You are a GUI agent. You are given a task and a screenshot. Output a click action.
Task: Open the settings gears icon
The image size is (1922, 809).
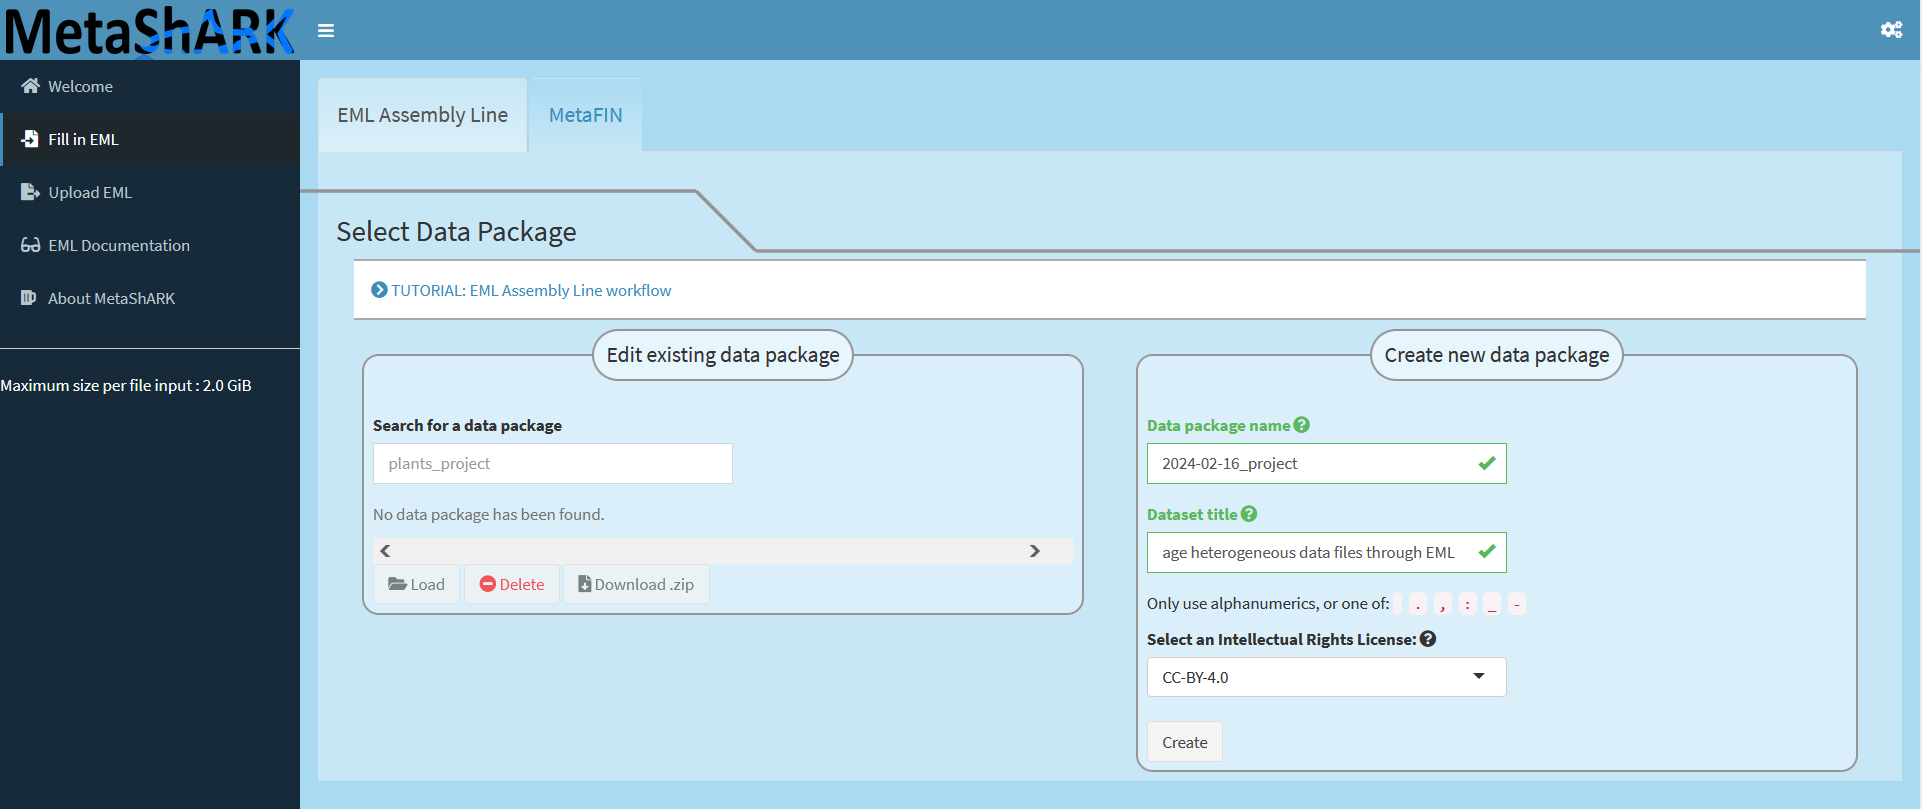(1891, 30)
